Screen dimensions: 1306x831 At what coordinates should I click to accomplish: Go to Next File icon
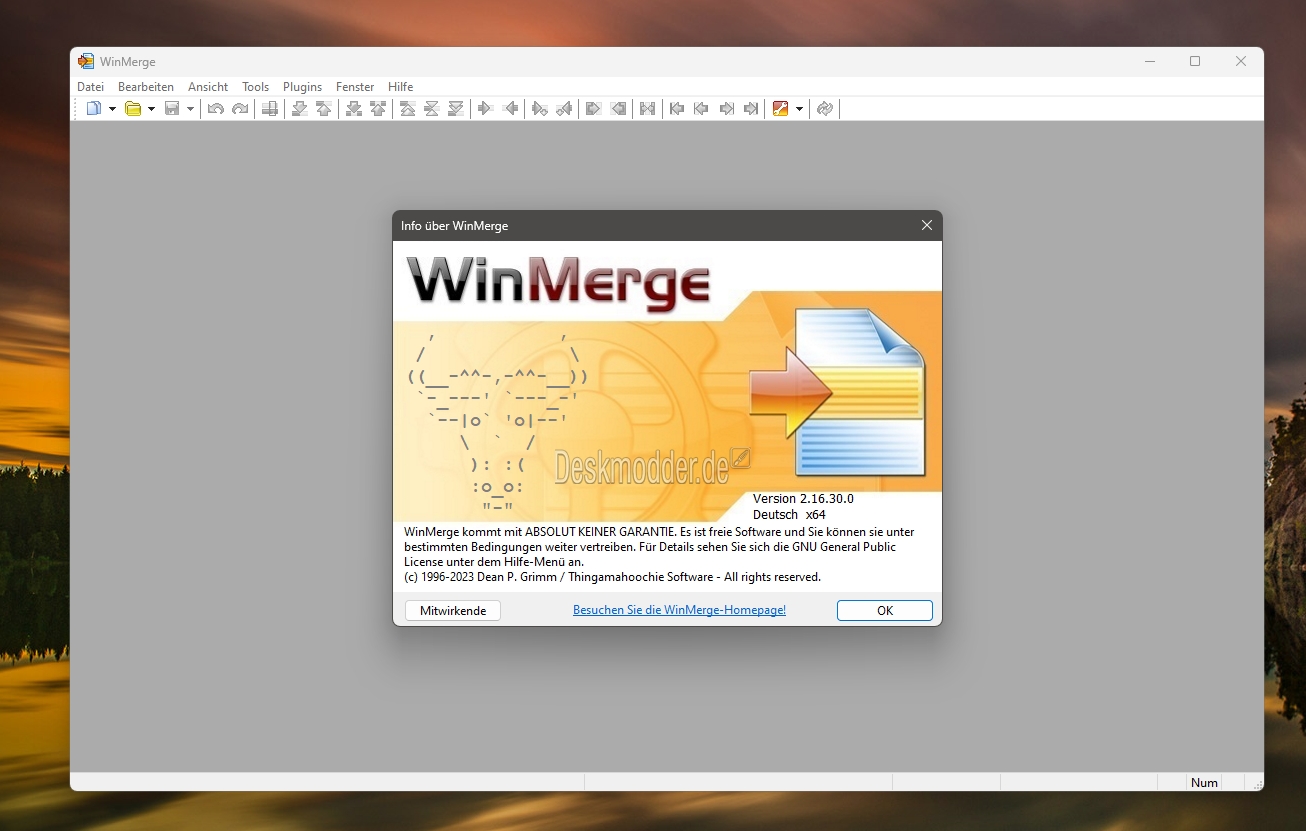[x=726, y=108]
